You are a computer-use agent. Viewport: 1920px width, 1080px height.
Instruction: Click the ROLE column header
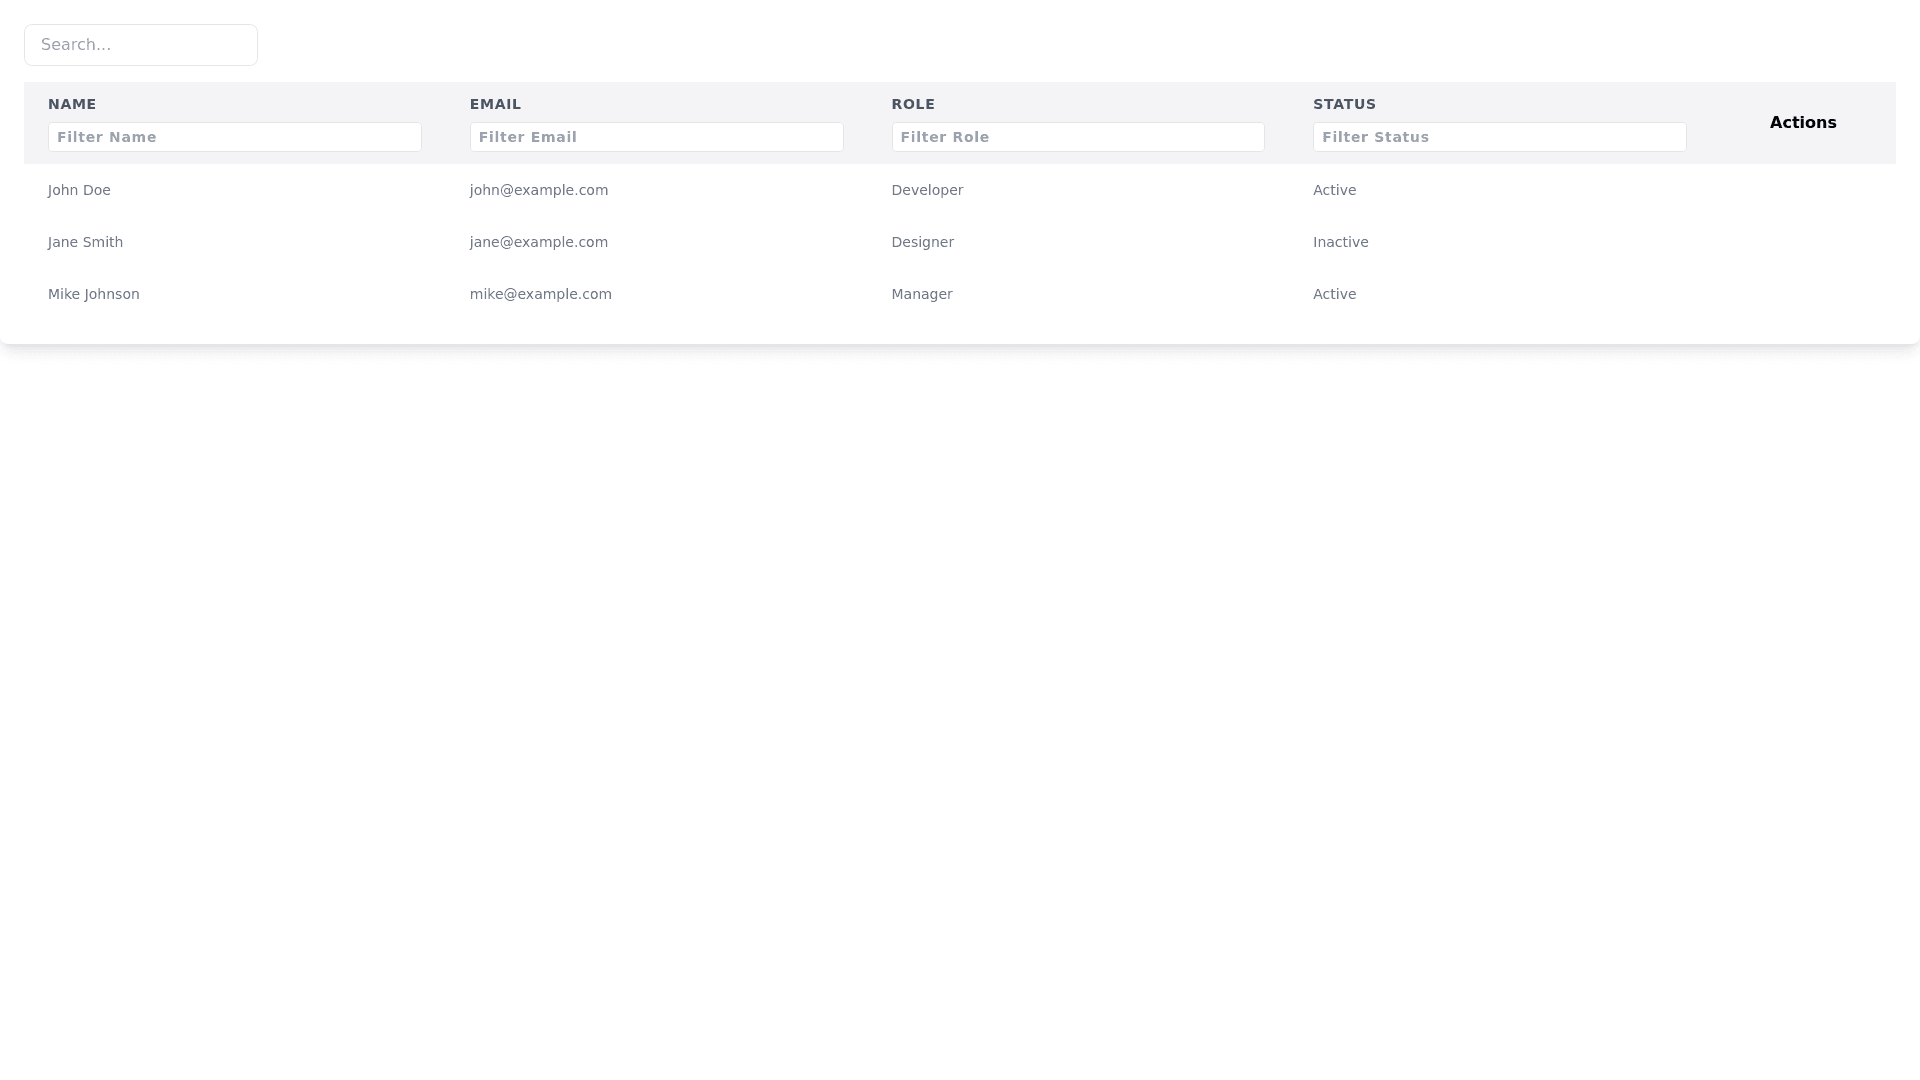click(913, 104)
